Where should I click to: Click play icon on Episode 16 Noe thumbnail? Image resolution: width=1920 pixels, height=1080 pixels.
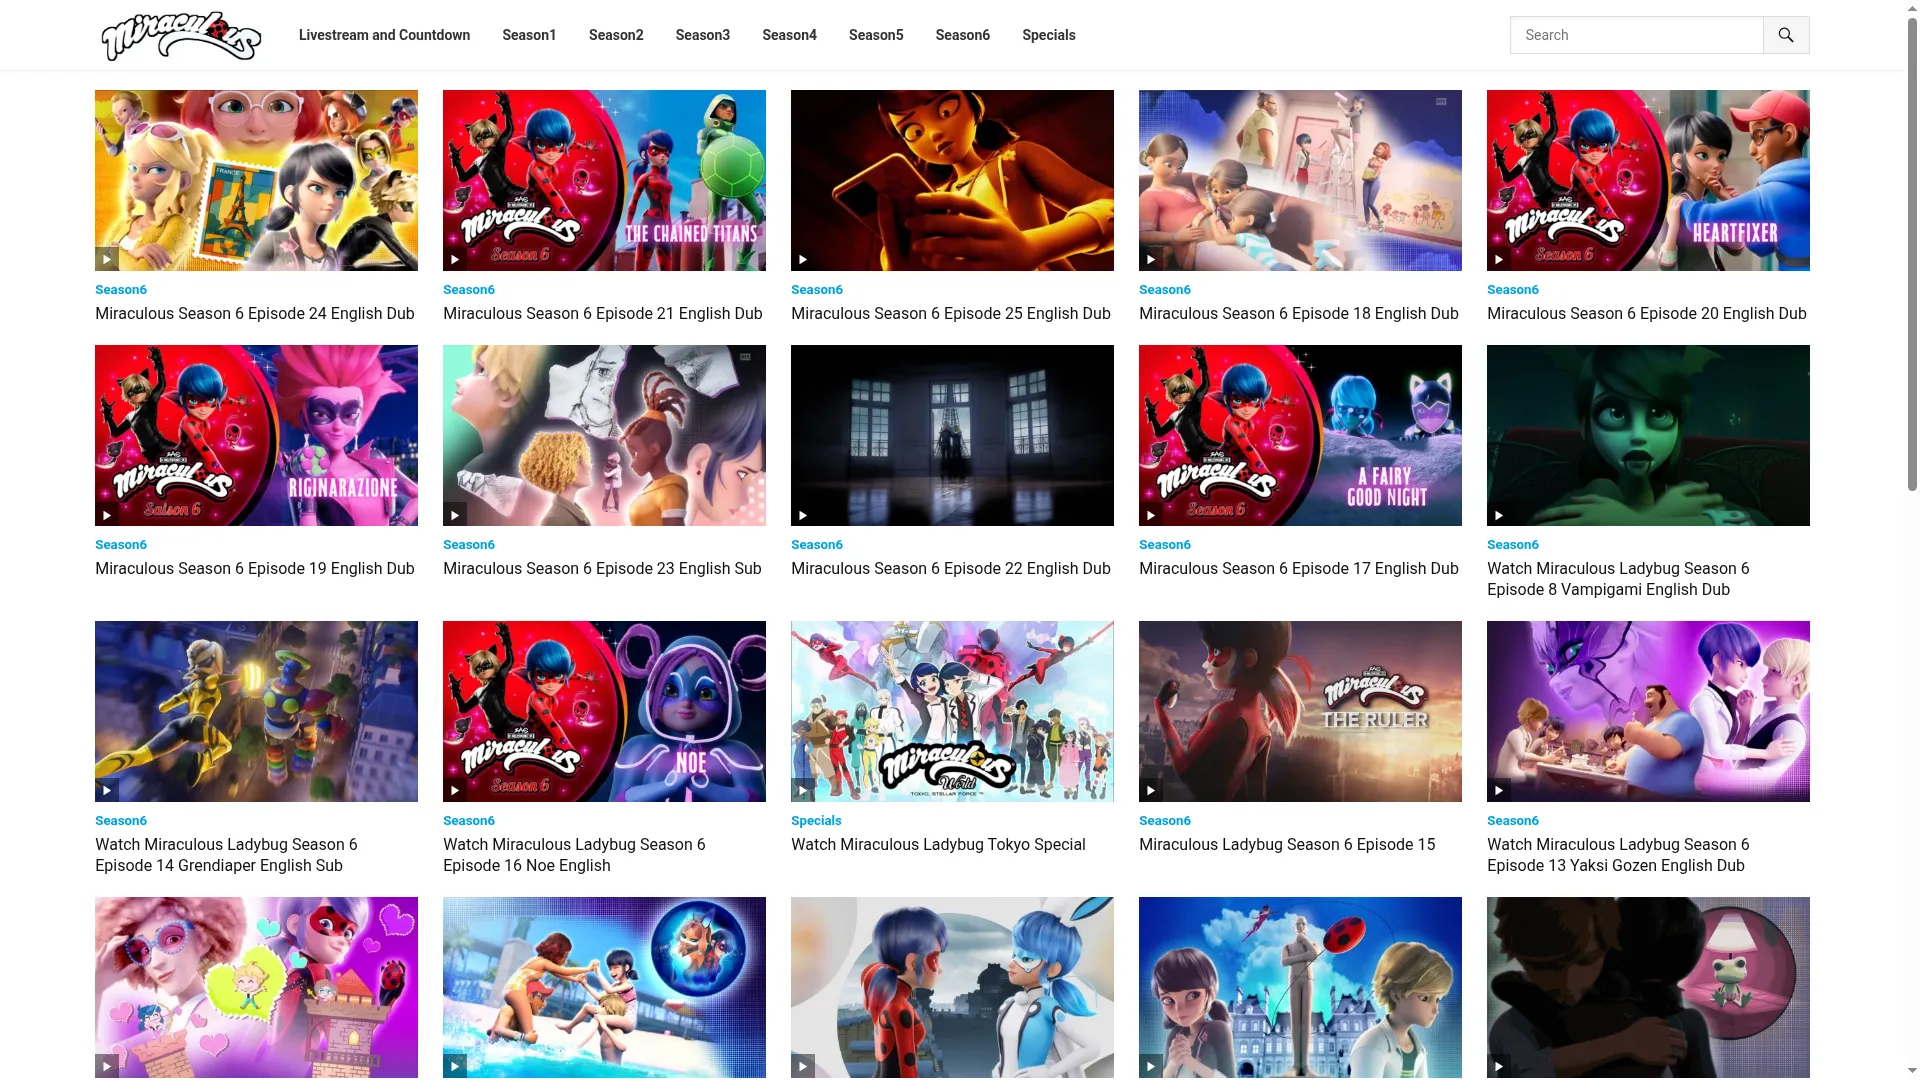pyautogui.click(x=455, y=790)
